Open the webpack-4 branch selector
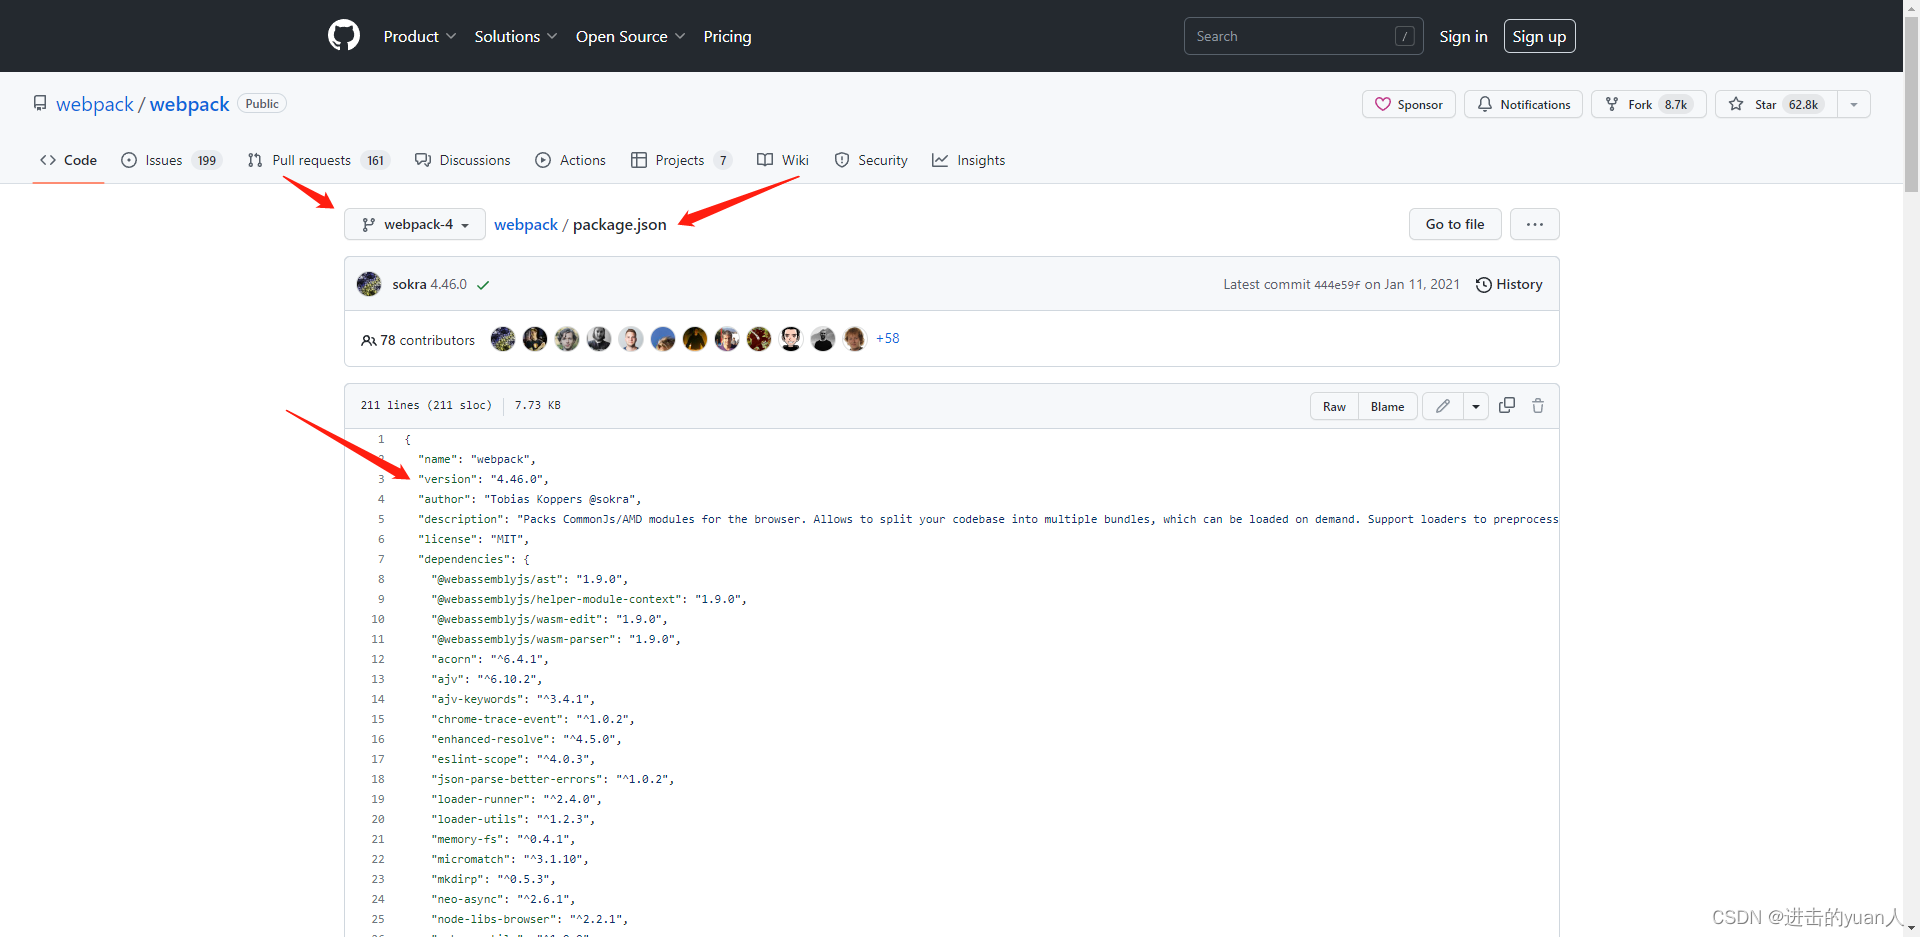Viewport: 1920px width, 937px height. click(415, 224)
